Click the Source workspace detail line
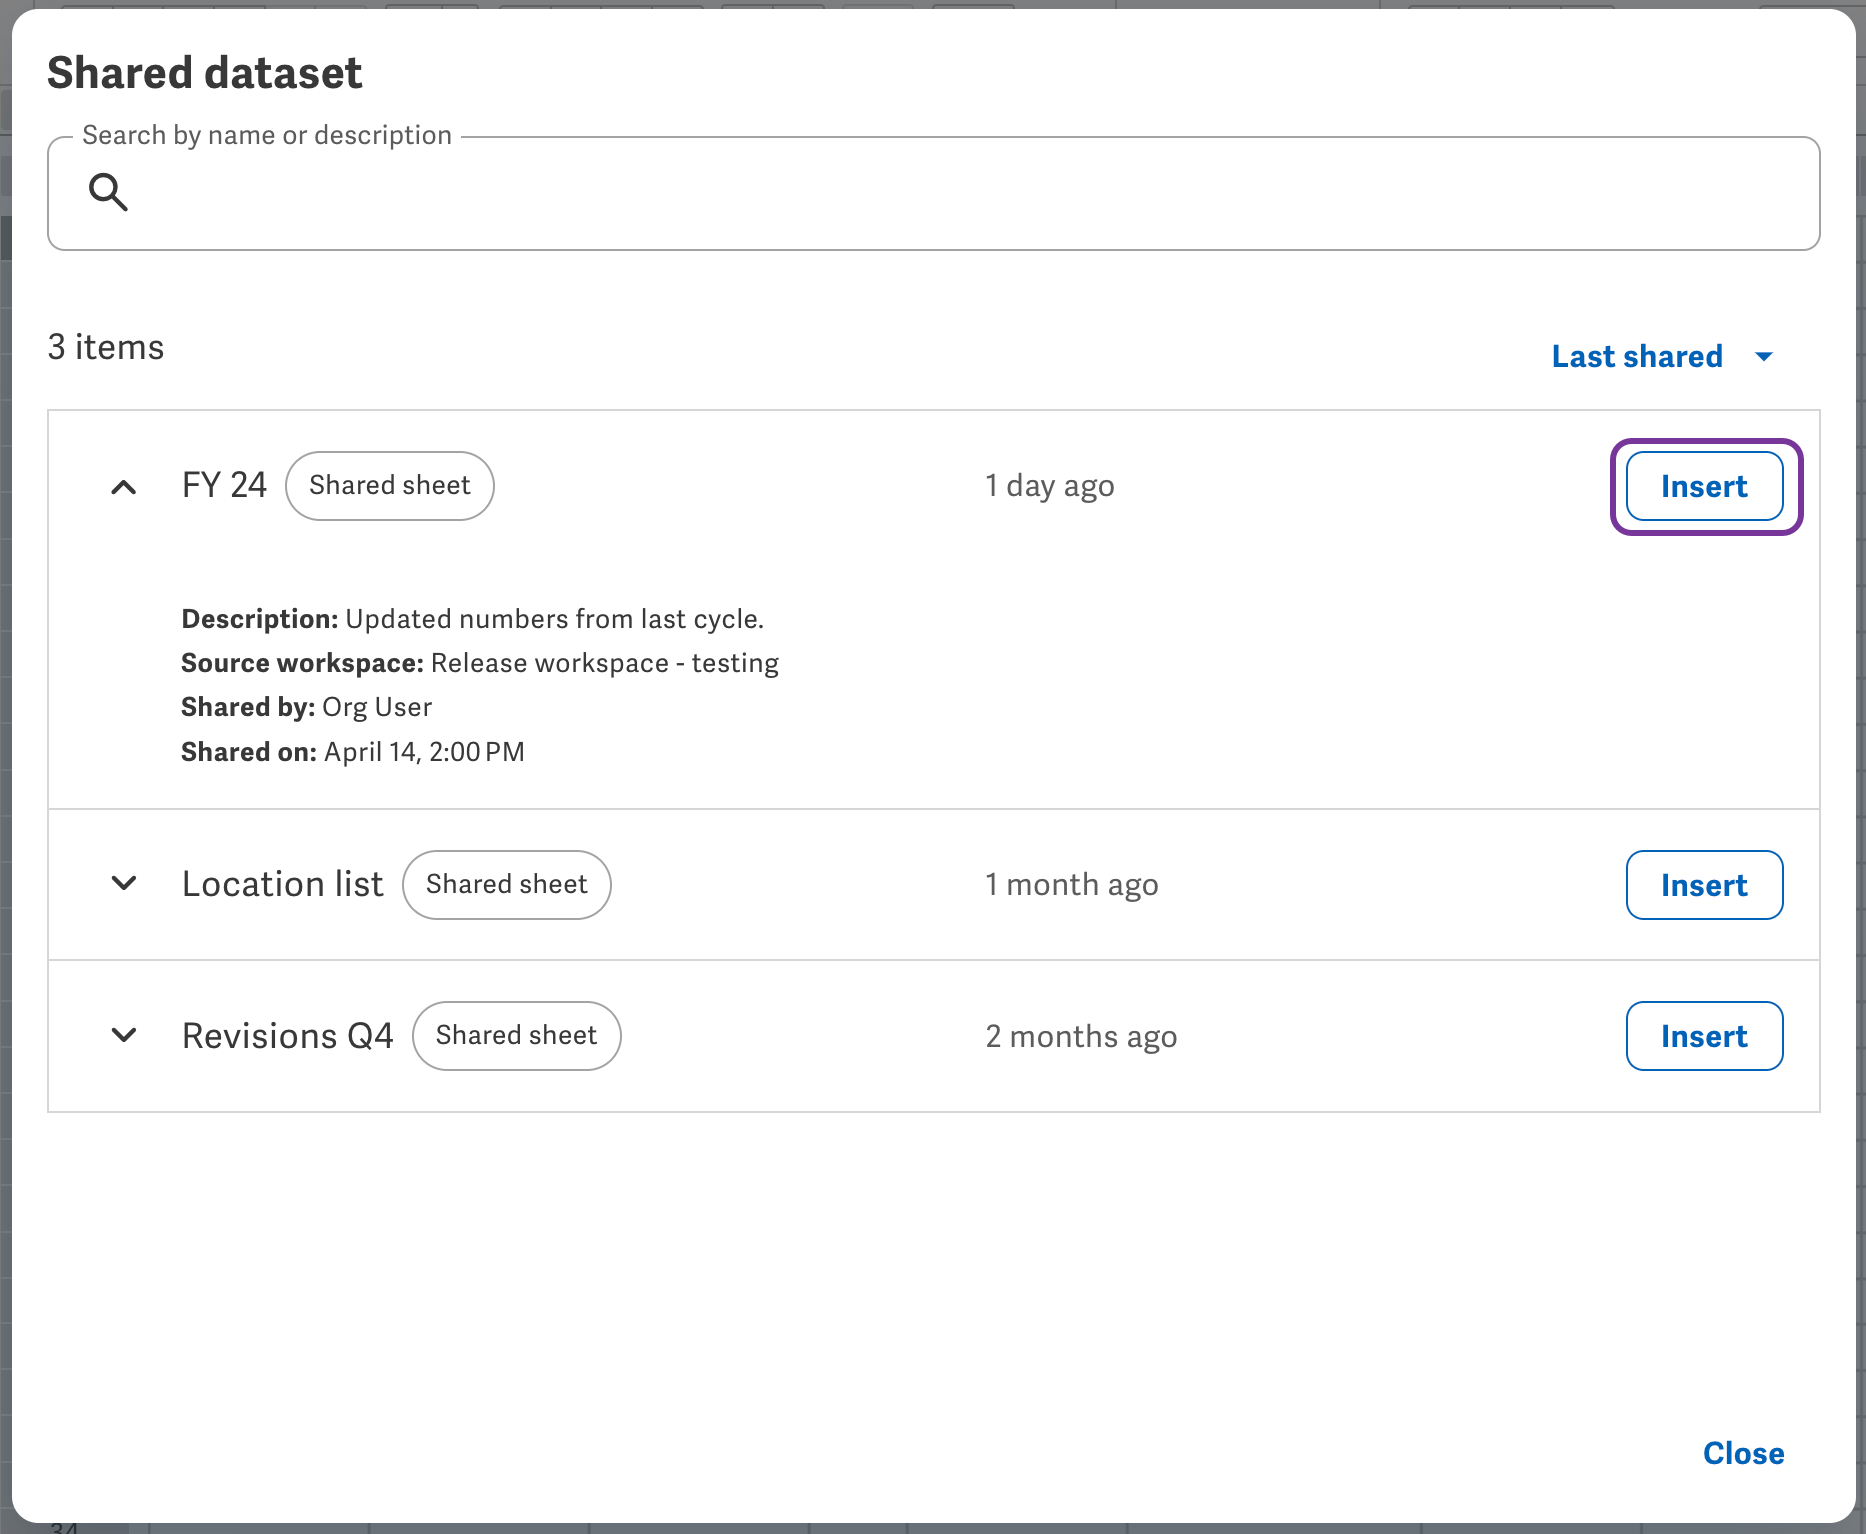 pyautogui.click(x=479, y=663)
